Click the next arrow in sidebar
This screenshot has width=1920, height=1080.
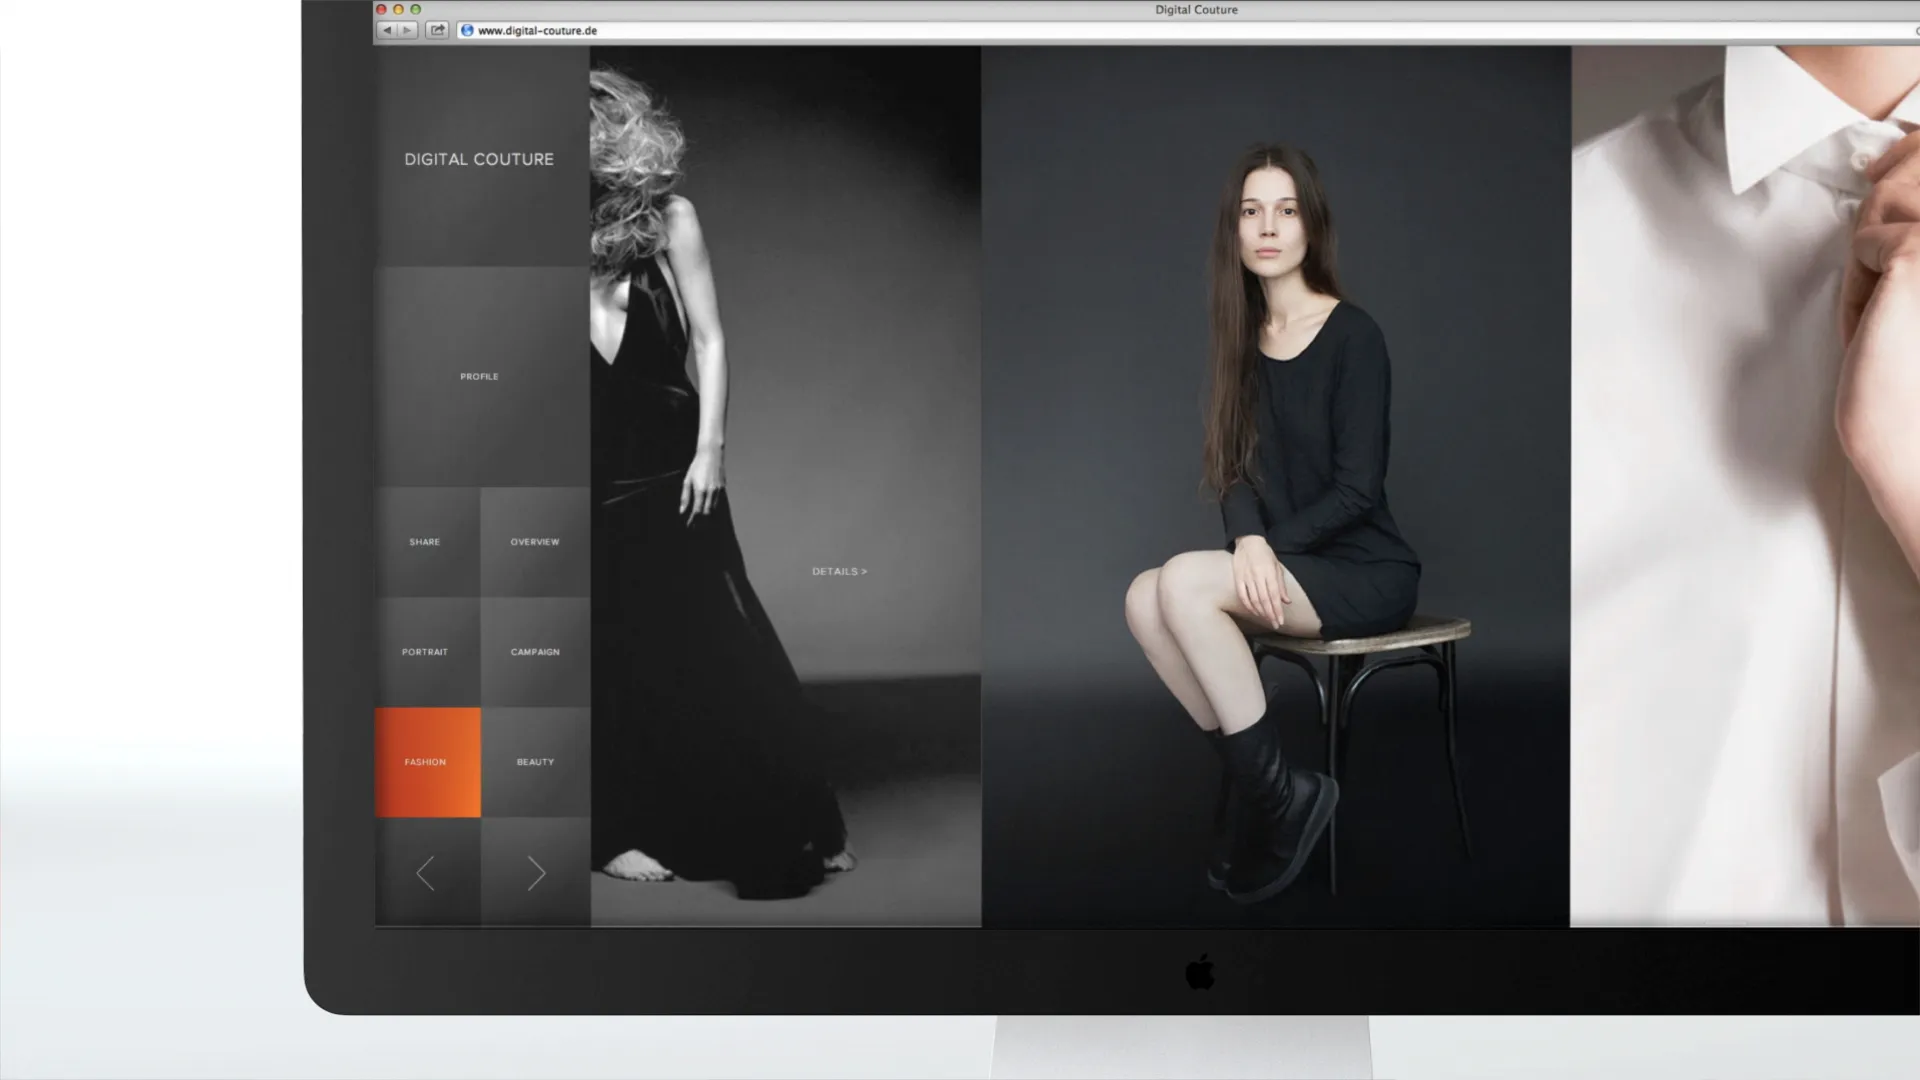(536, 873)
